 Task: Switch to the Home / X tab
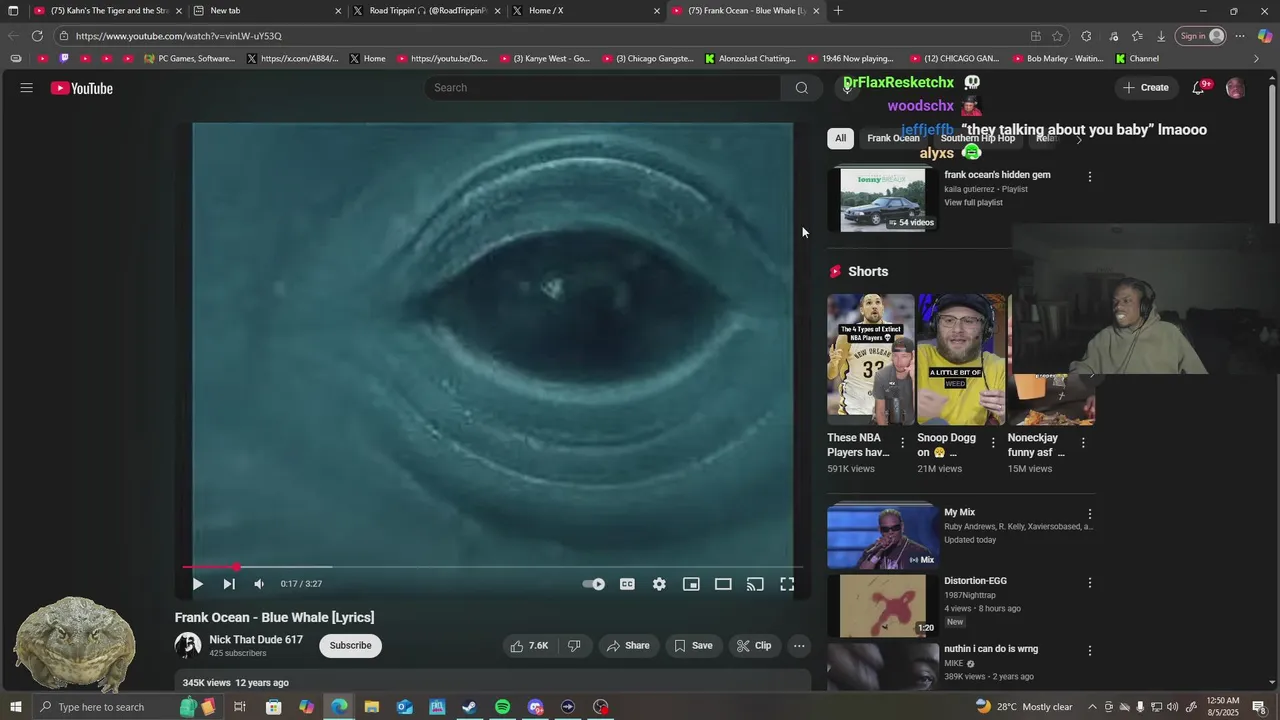click(586, 11)
